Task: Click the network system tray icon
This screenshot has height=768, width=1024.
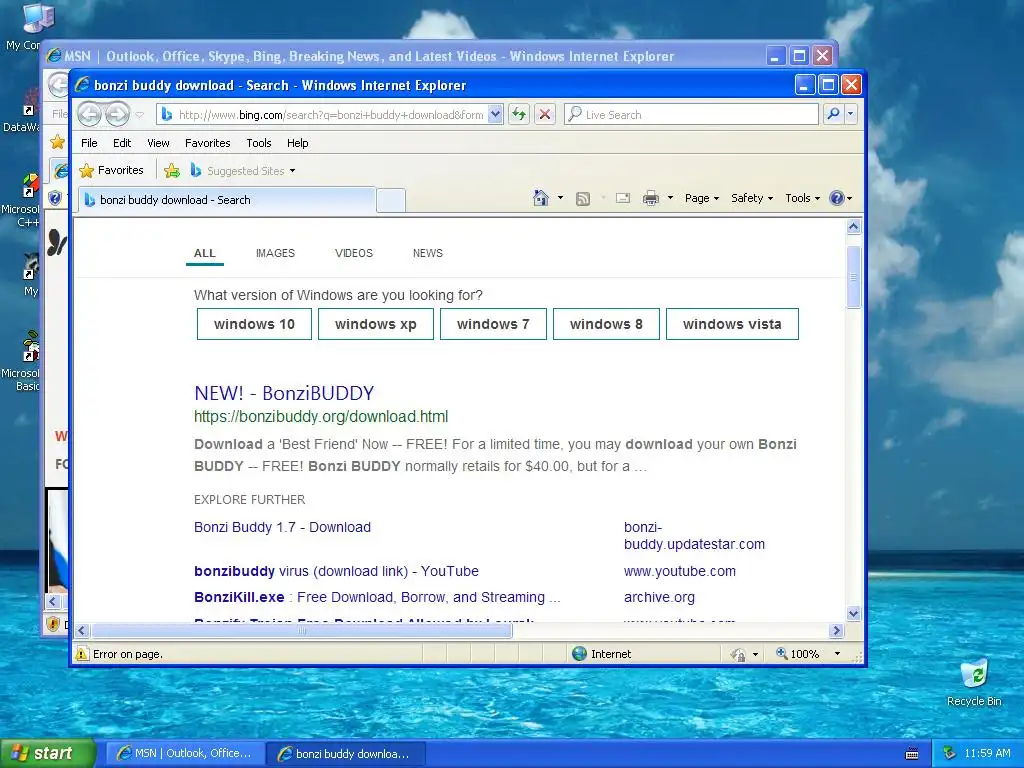Action: point(950,753)
